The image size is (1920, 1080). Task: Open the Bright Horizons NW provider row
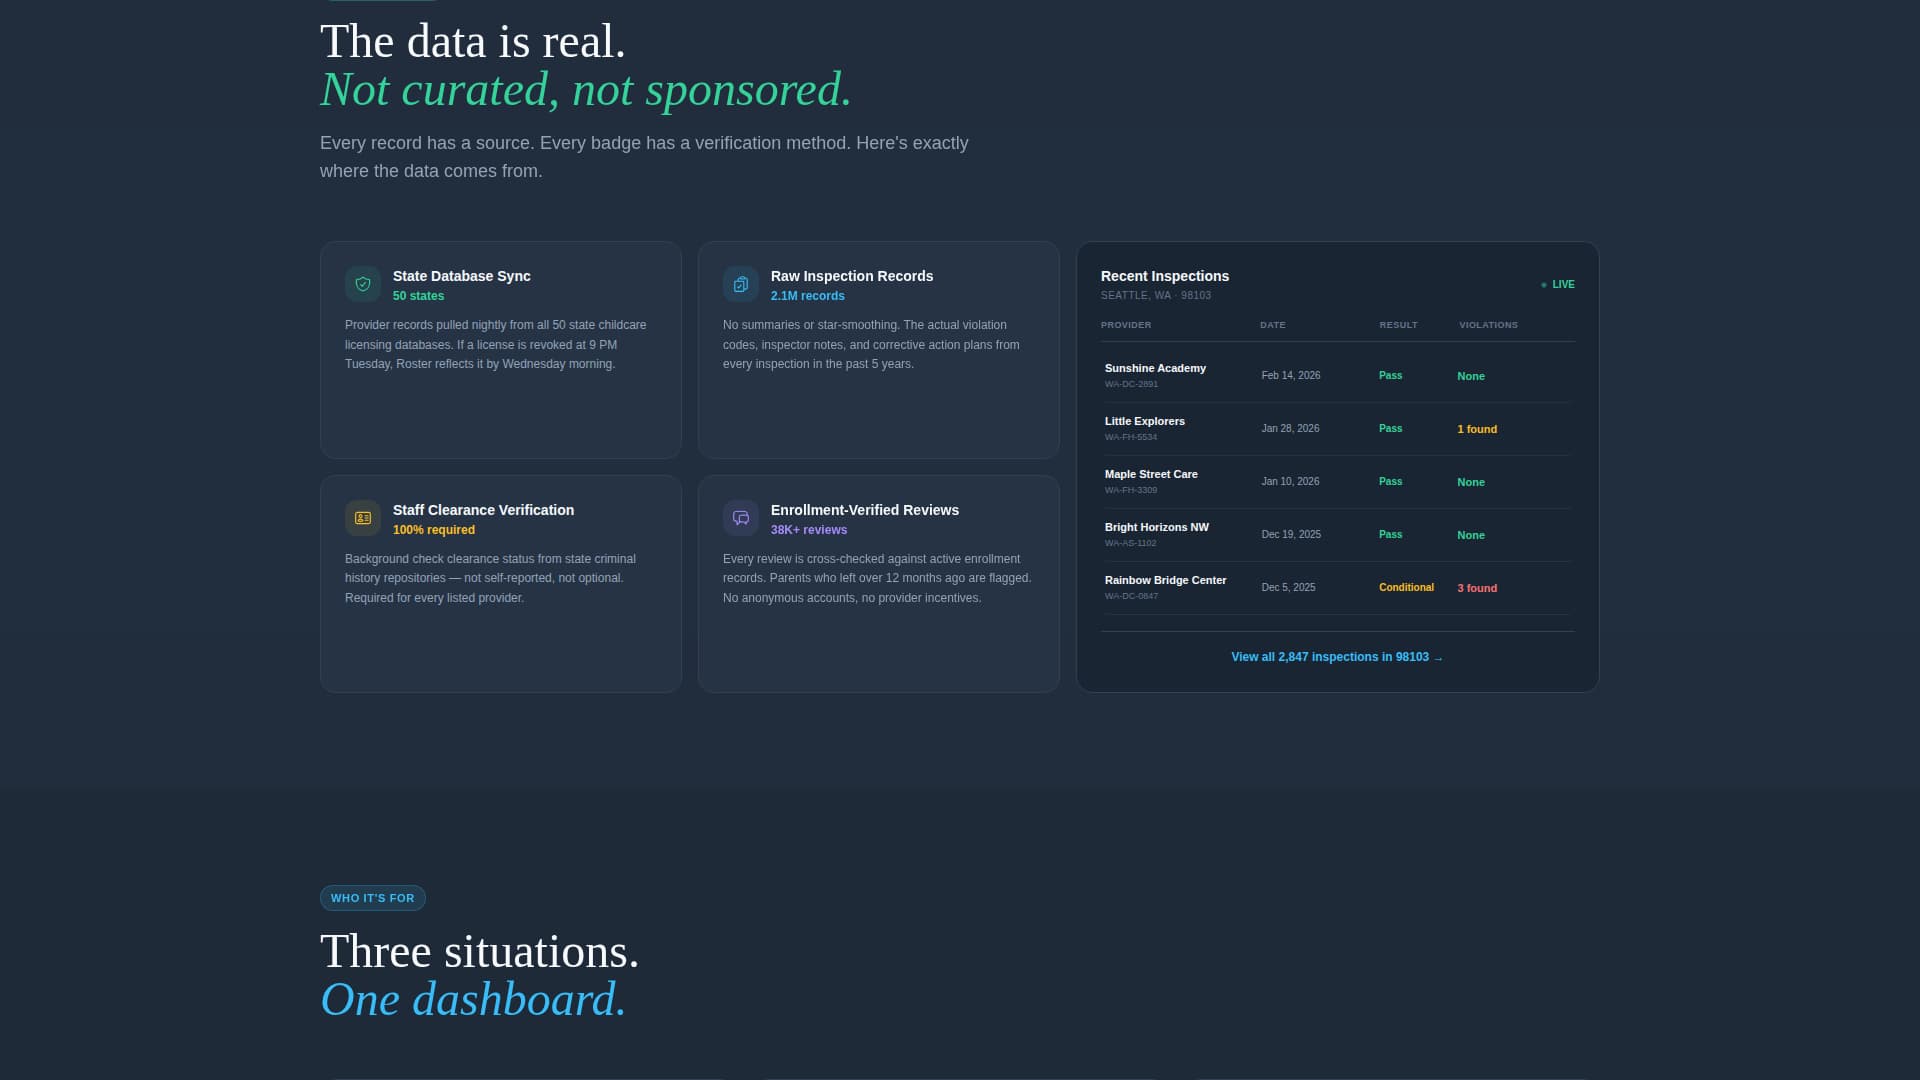[x=1337, y=535]
